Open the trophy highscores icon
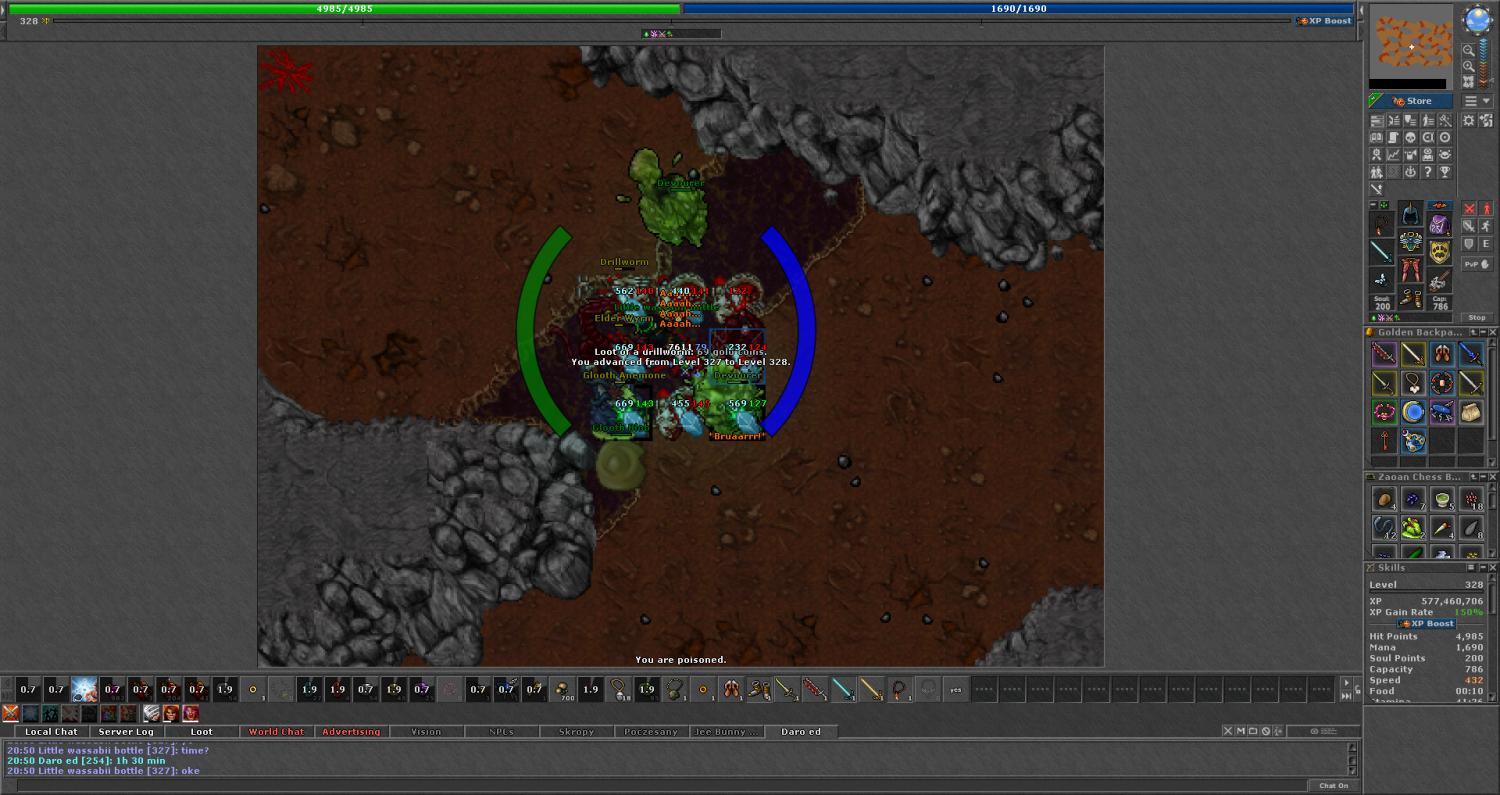This screenshot has width=1500, height=795. [1445, 171]
